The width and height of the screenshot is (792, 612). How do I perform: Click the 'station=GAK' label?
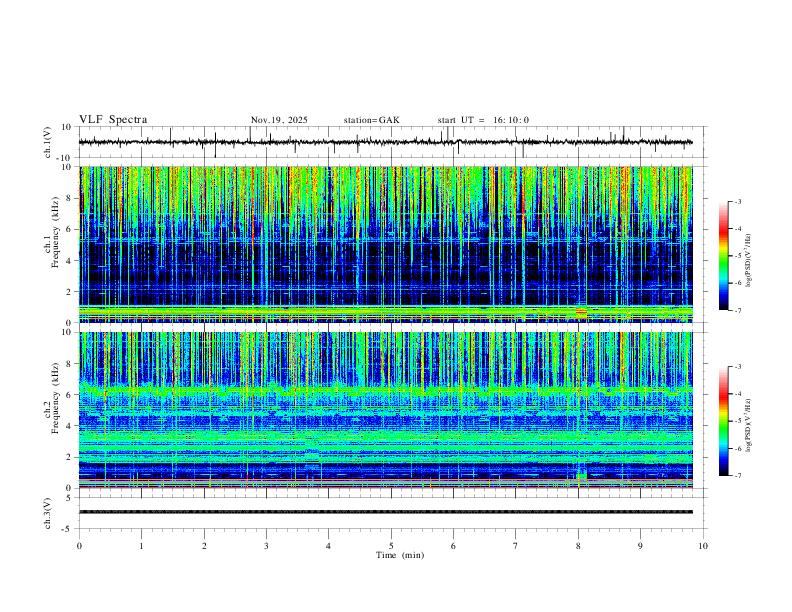click(371, 120)
